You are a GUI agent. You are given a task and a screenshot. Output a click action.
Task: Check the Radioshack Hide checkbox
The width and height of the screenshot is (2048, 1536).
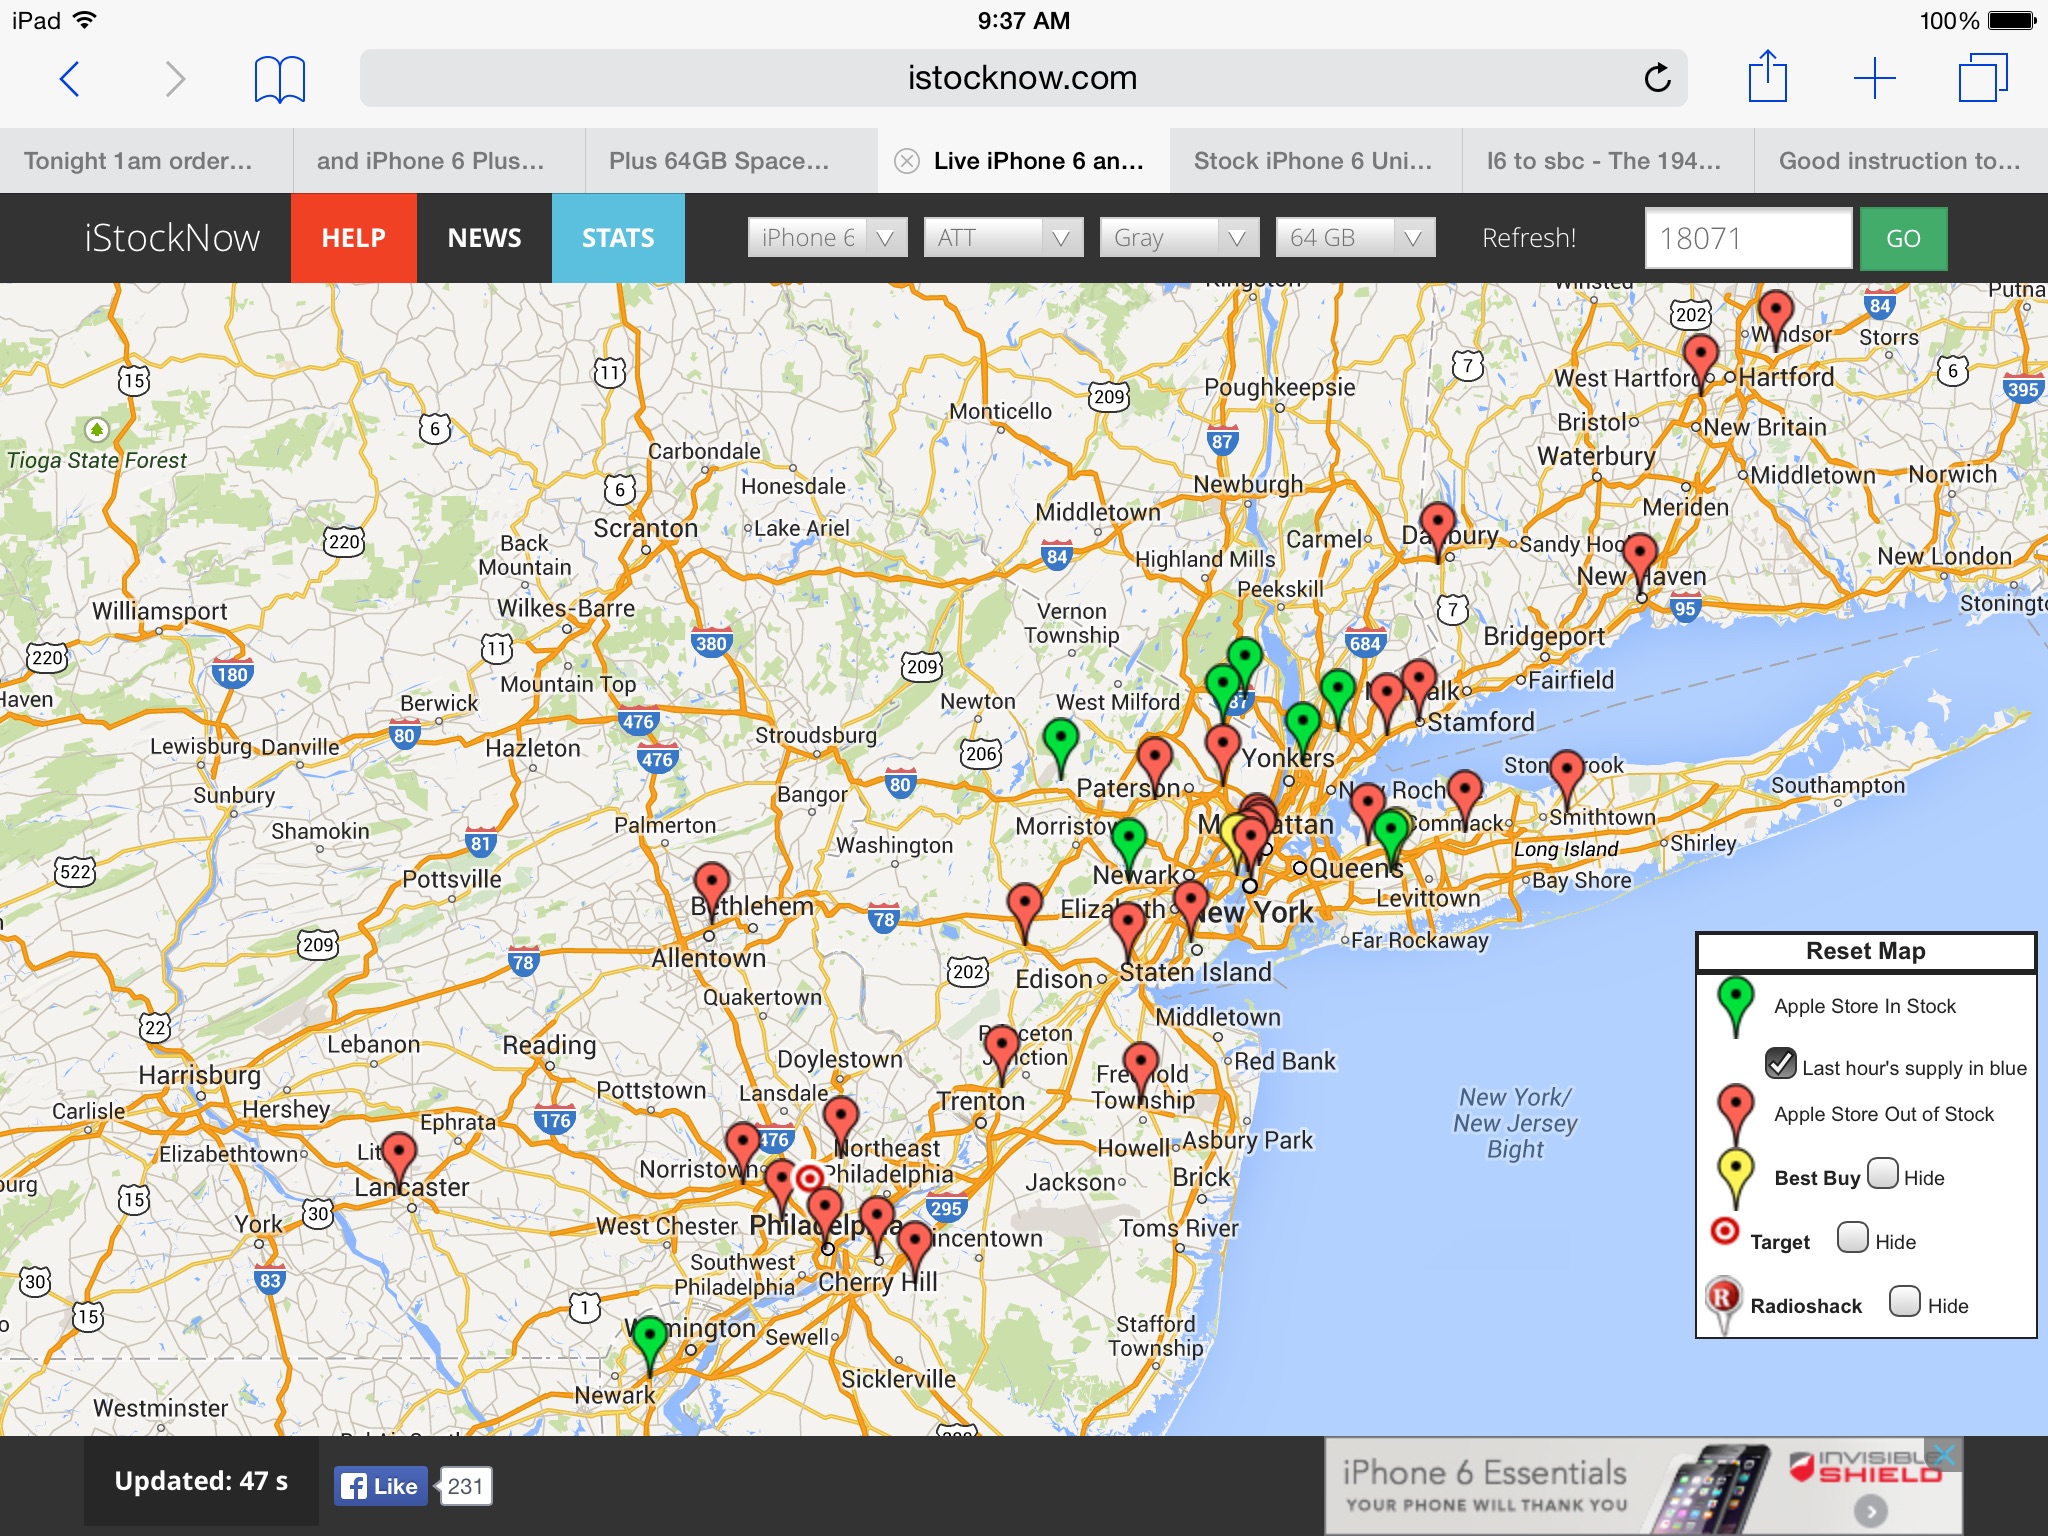1904,1301
